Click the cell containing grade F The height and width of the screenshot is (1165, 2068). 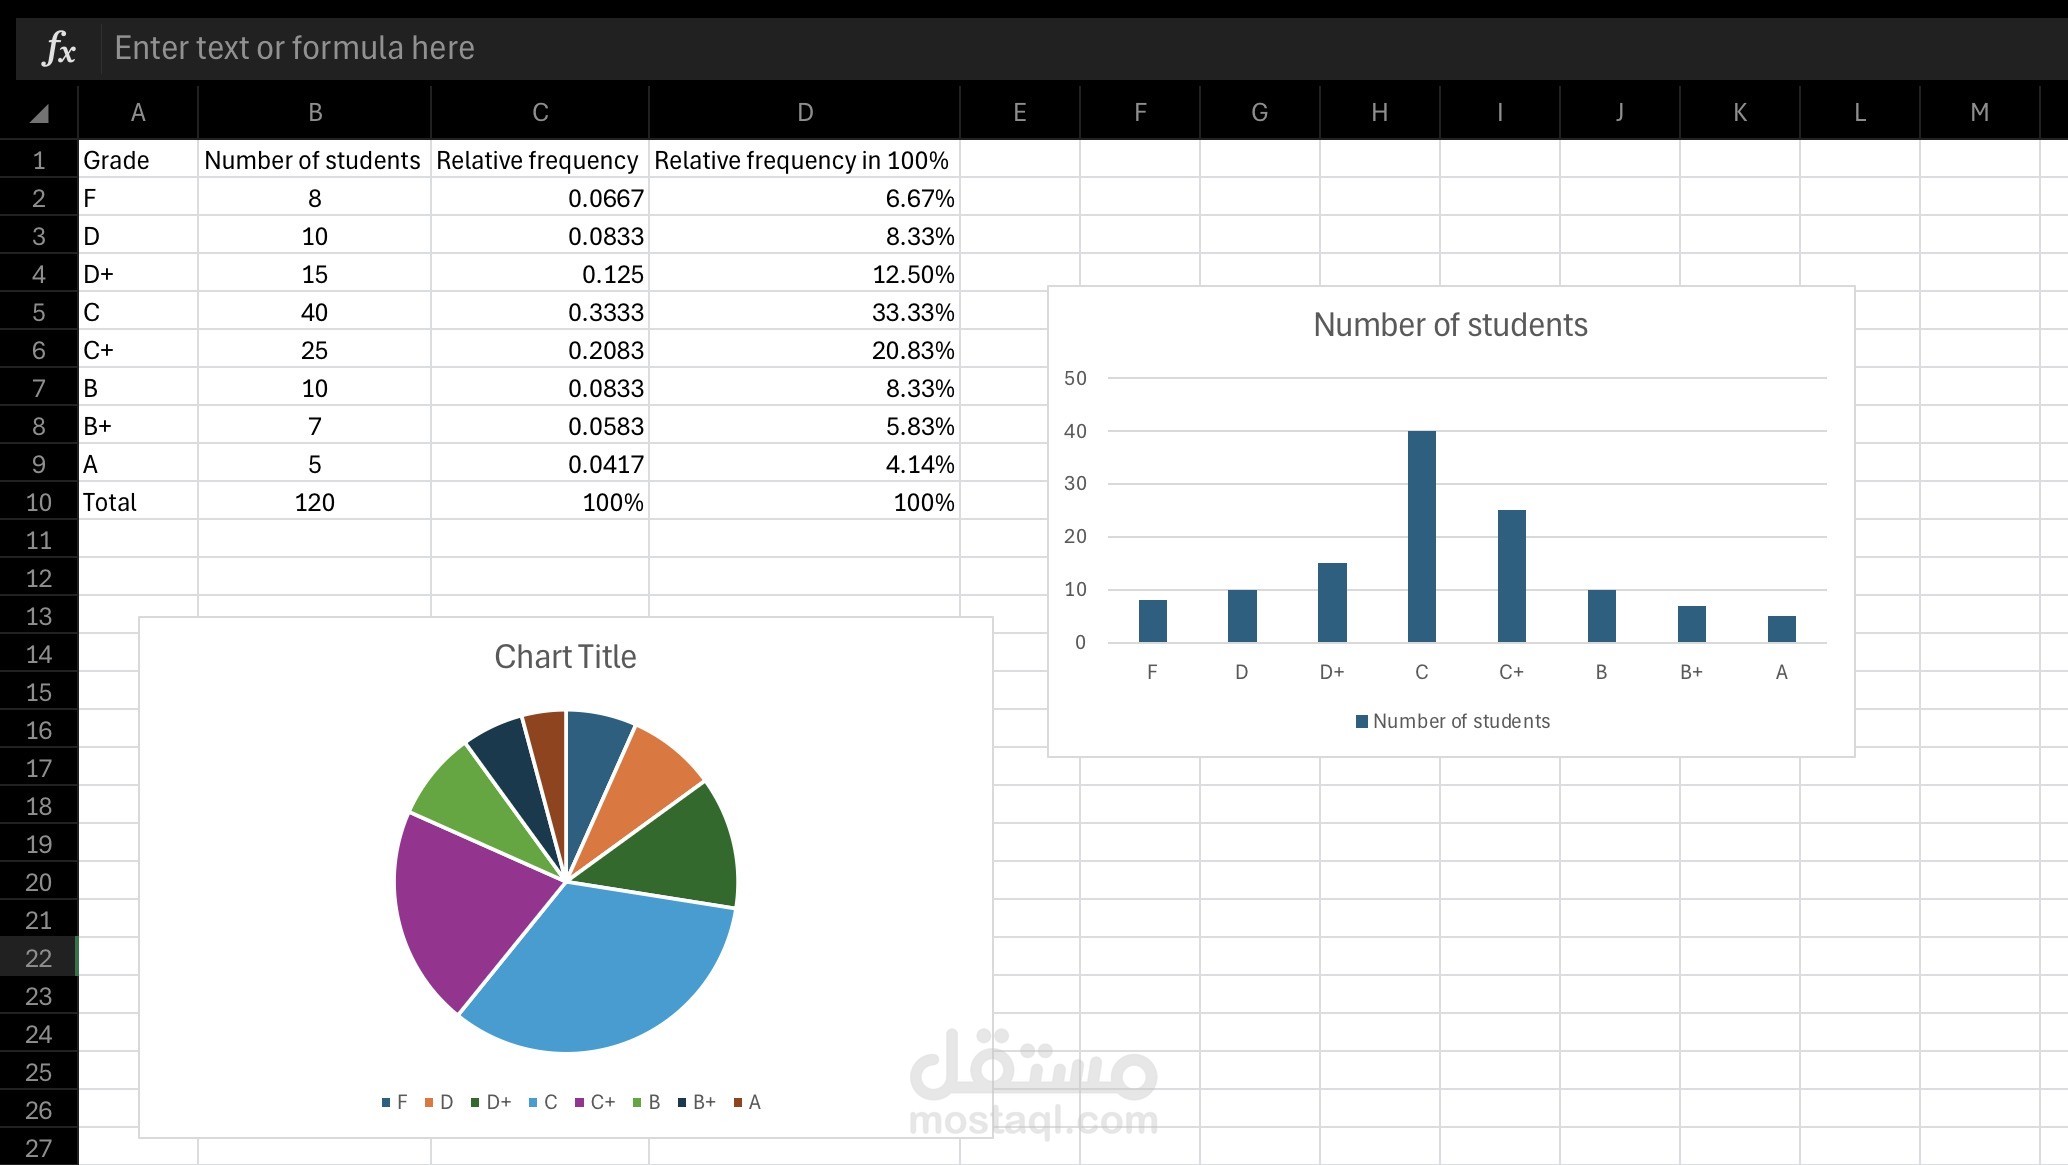coord(138,198)
